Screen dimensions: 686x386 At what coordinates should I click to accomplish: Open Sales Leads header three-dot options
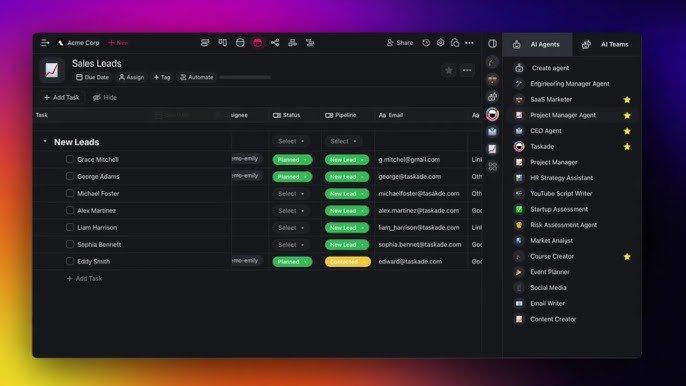click(x=467, y=70)
